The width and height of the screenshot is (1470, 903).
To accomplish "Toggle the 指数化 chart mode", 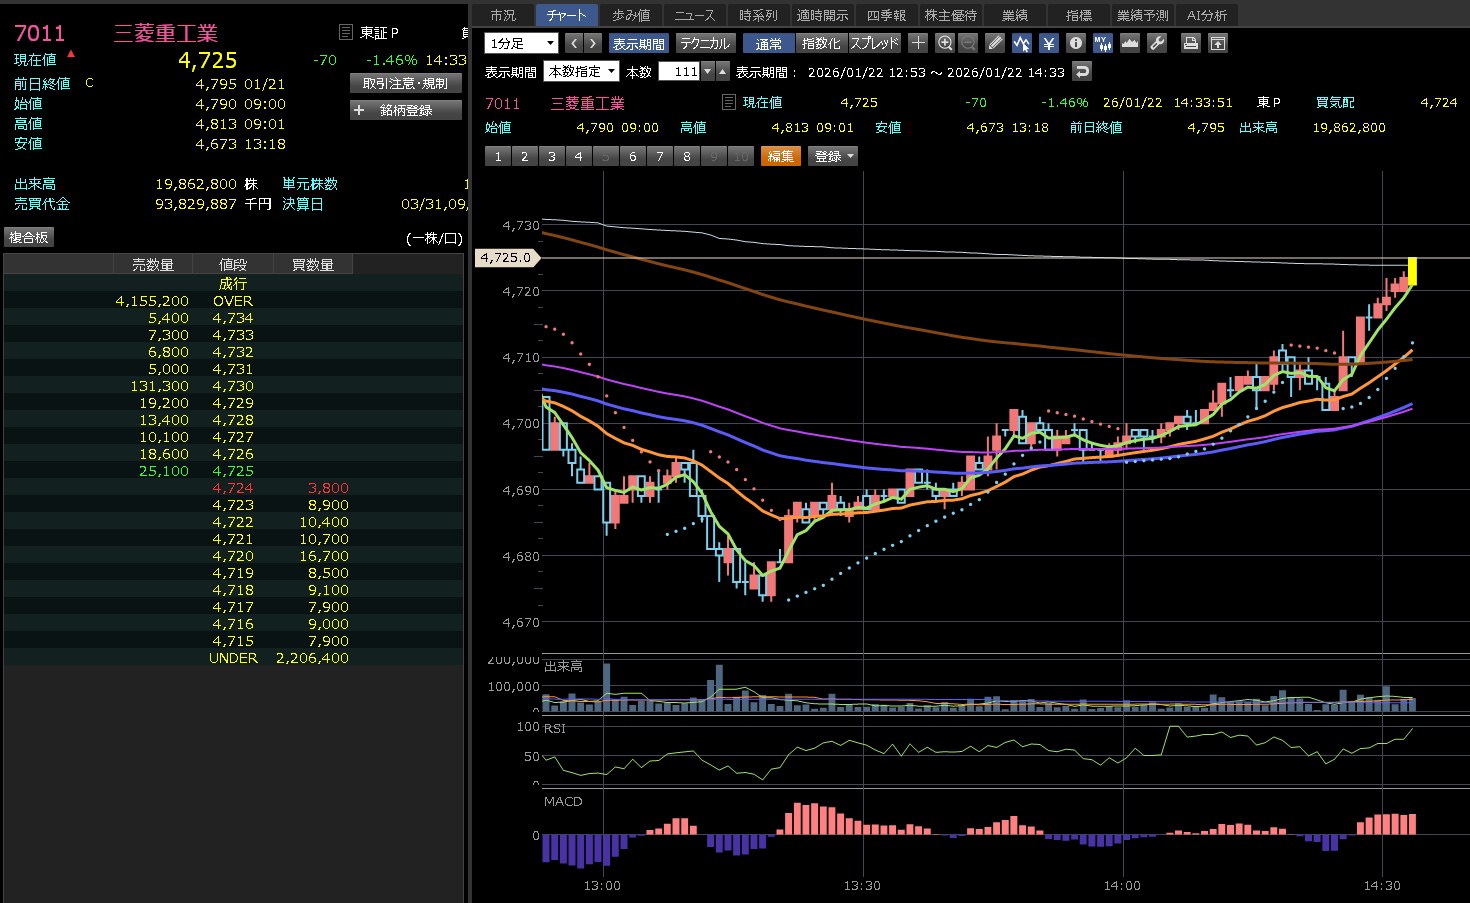I will click(821, 43).
